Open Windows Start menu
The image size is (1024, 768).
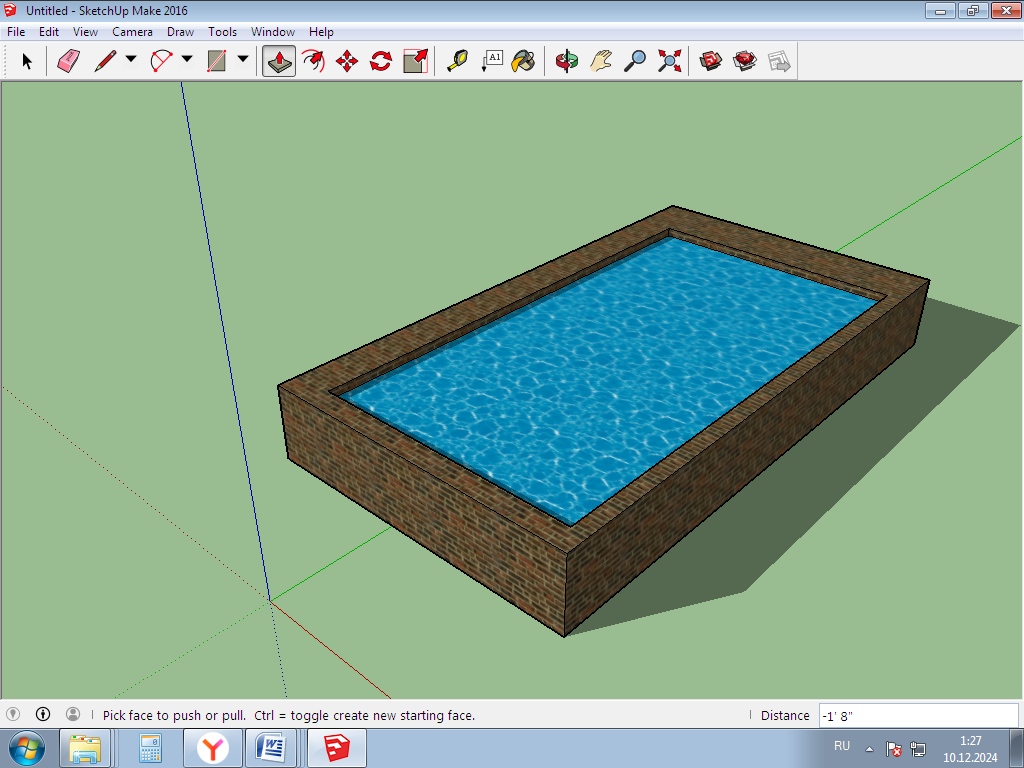26,747
